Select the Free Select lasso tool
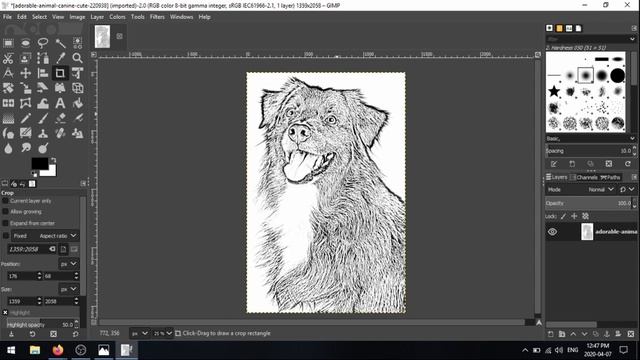Screen dimensions: 640x360 coord(43,43)
